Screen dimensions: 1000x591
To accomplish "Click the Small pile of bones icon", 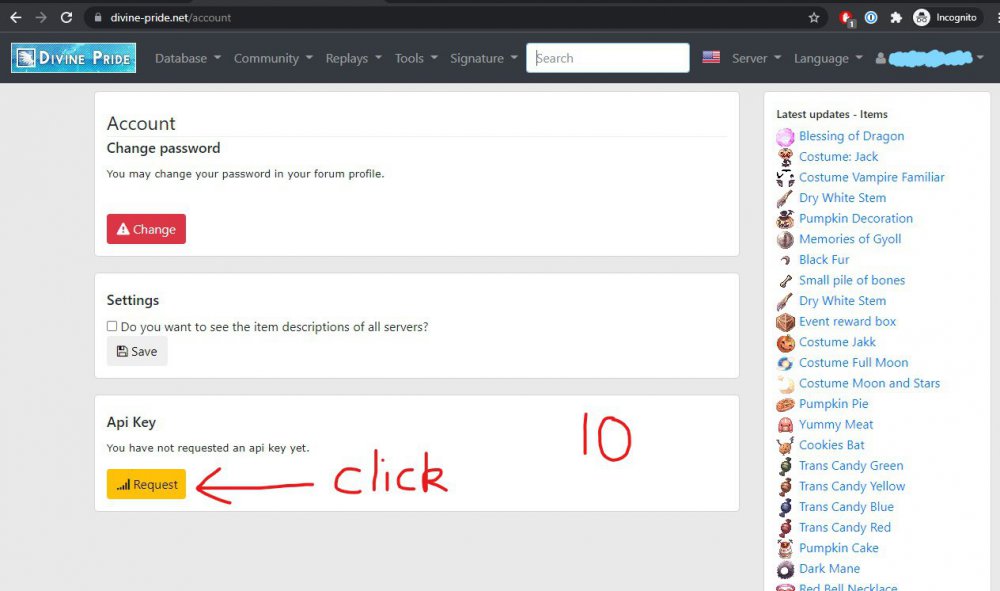I will pos(785,281).
